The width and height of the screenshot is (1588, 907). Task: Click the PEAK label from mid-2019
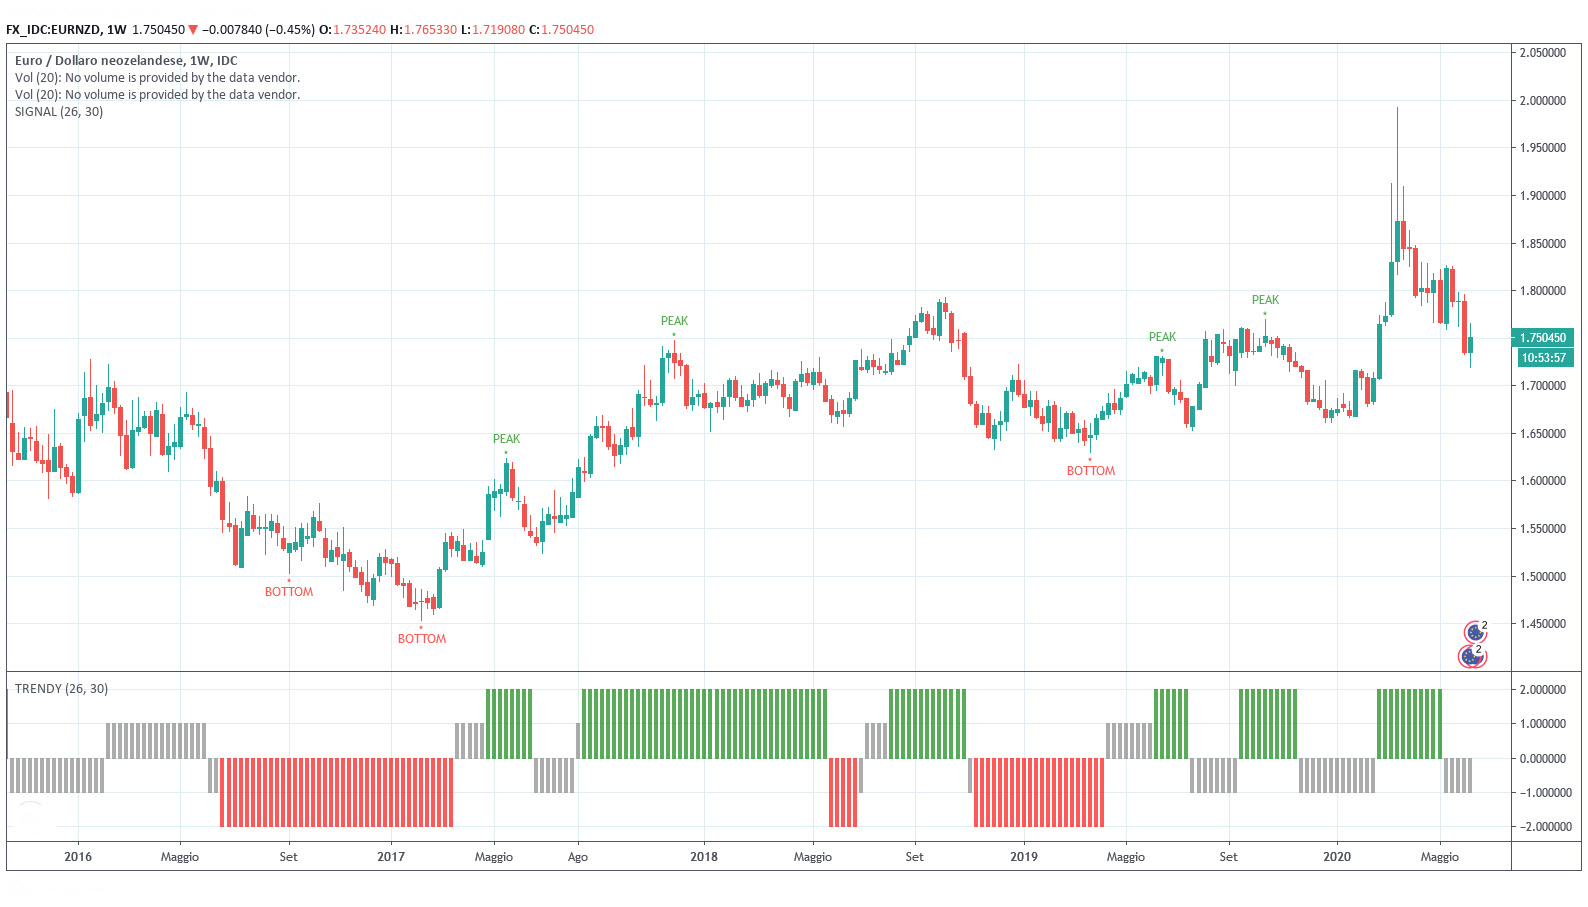(1162, 337)
